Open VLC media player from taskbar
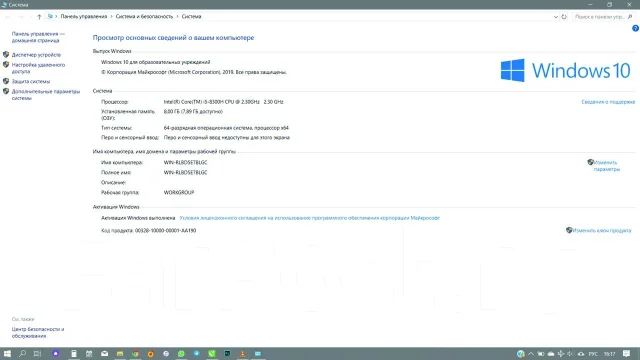Image resolution: width=640 pixels, height=360 pixels. [242, 353]
